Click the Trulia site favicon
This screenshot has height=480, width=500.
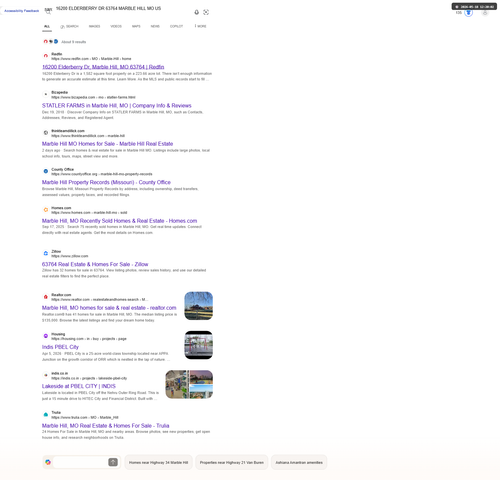tap(46, 414)
